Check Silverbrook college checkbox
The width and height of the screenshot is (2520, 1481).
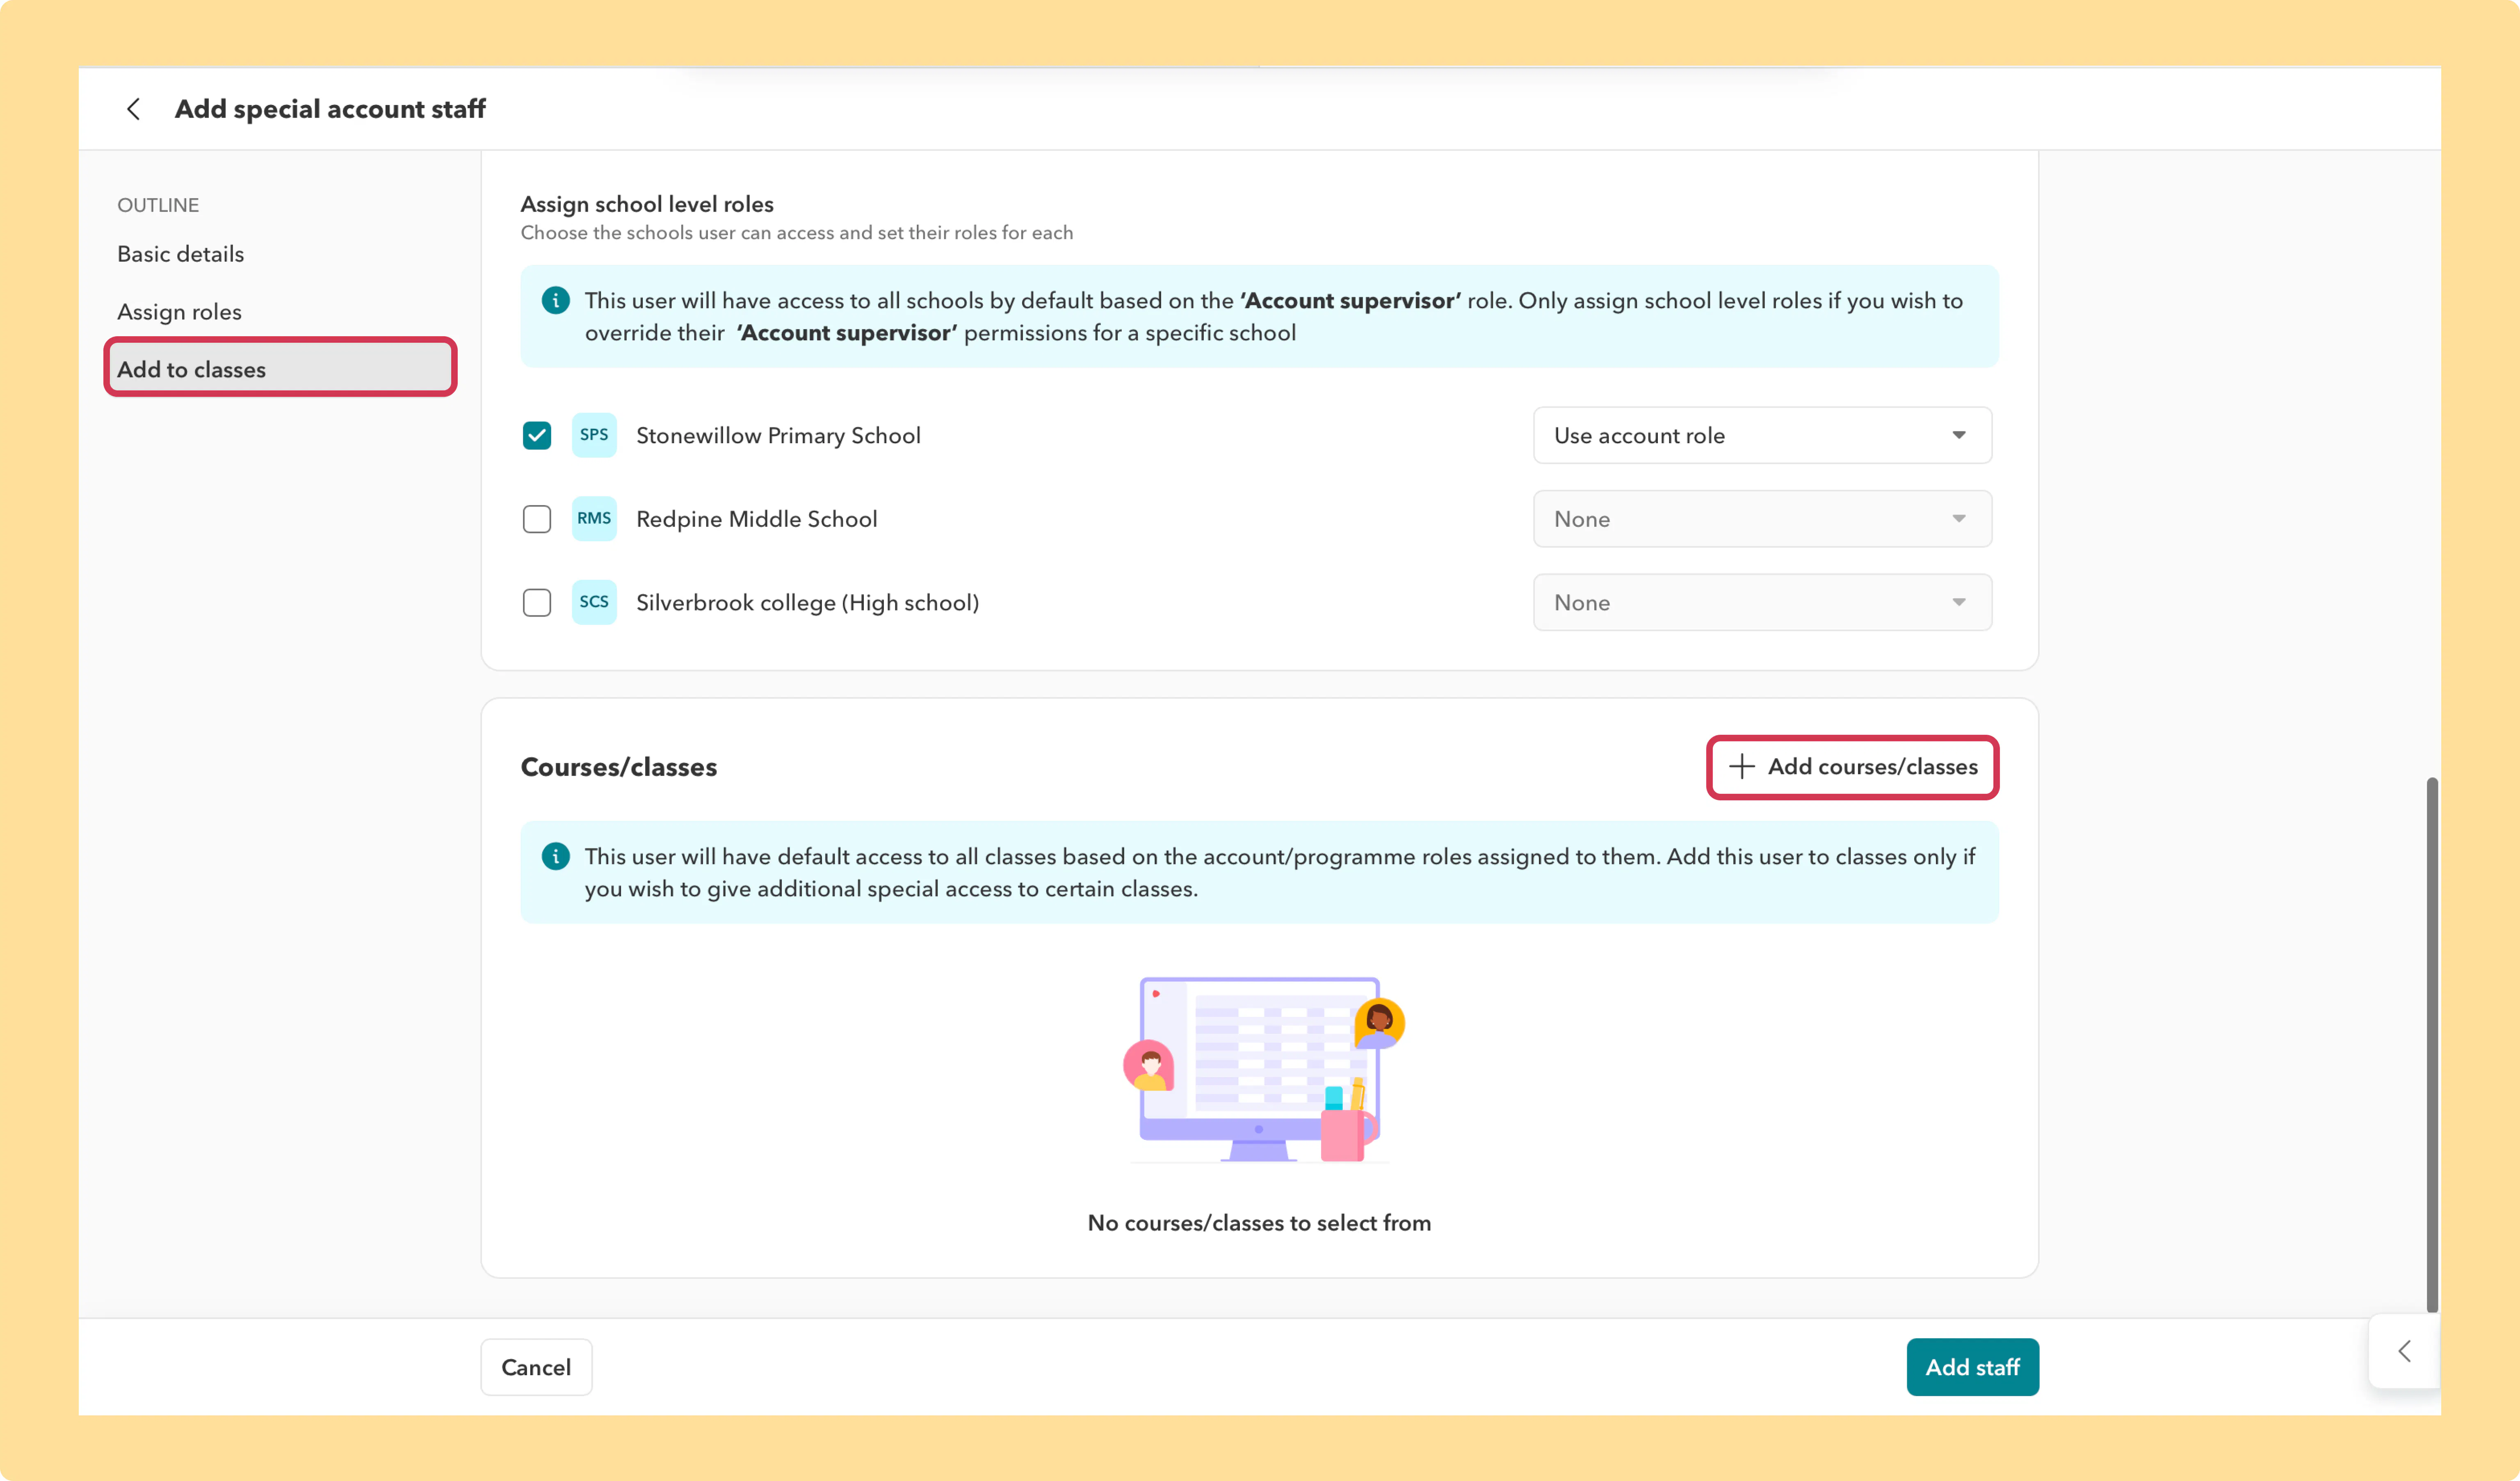(x=537, y=603)
